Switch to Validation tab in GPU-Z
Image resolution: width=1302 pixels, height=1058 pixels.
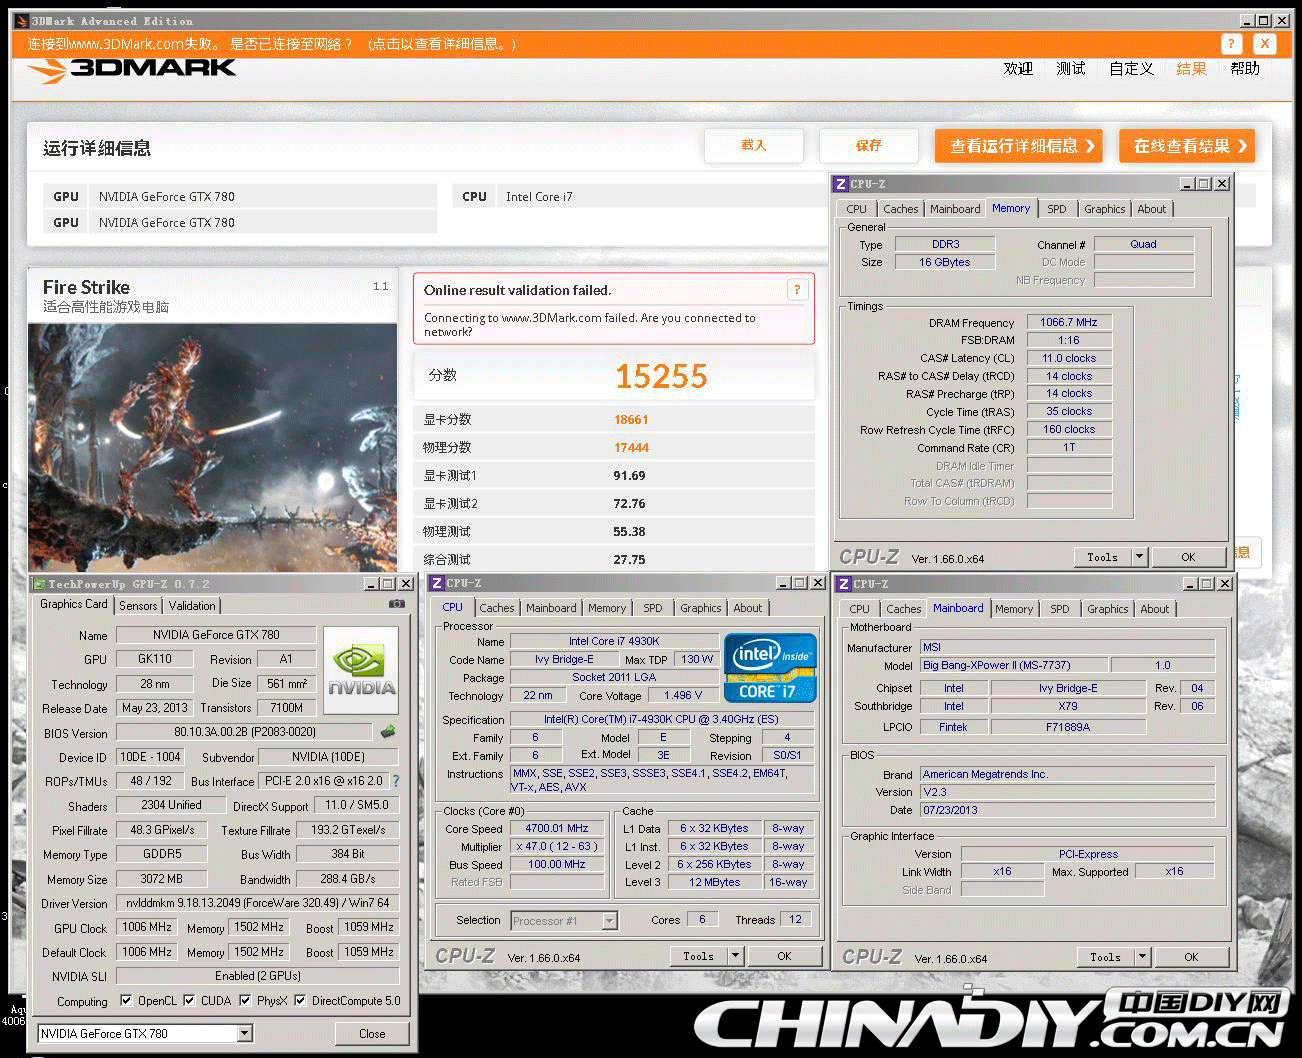192,606
